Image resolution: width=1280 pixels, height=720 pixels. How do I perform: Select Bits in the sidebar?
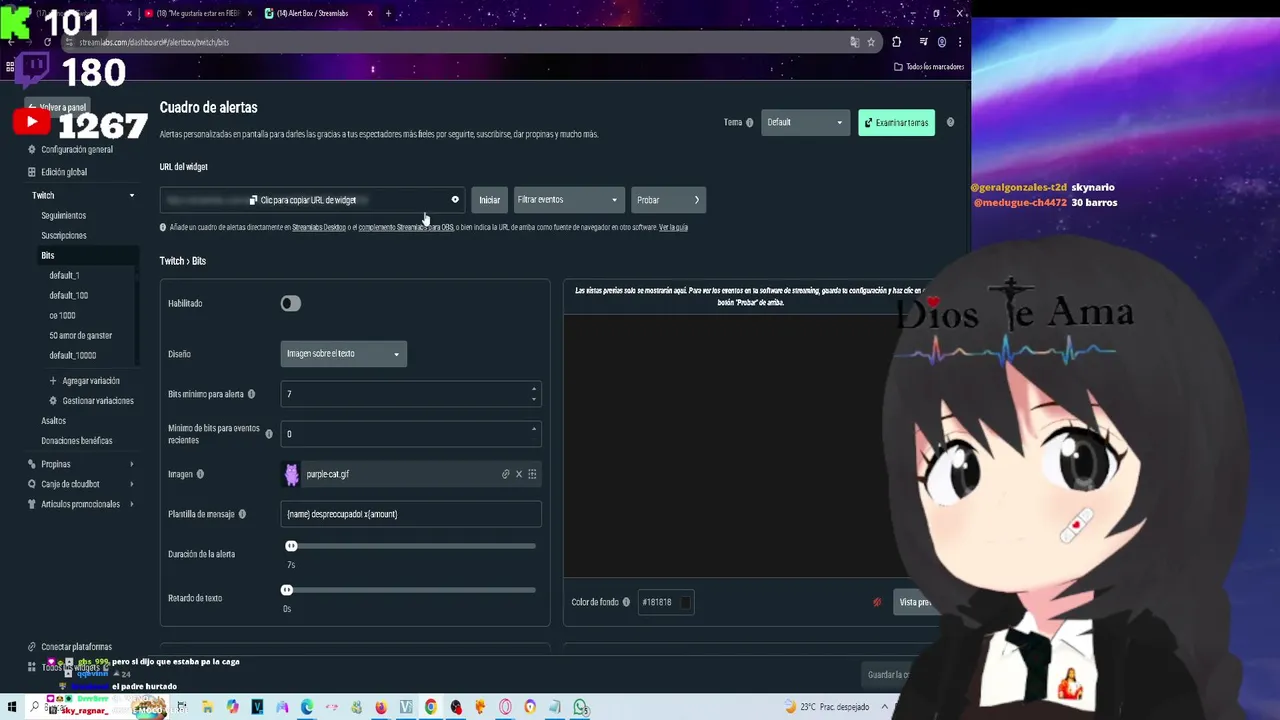point(48,256)
